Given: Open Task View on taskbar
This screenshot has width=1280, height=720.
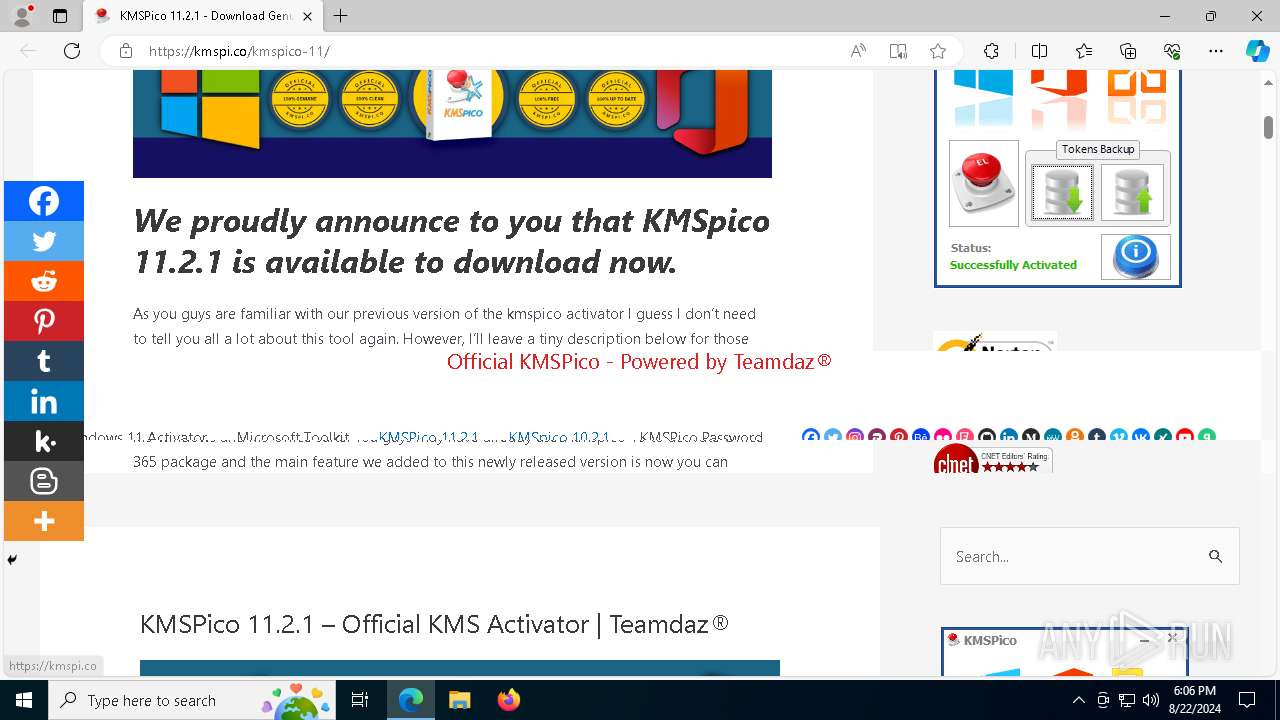Looking at the screenshot, I should (360, 700).
